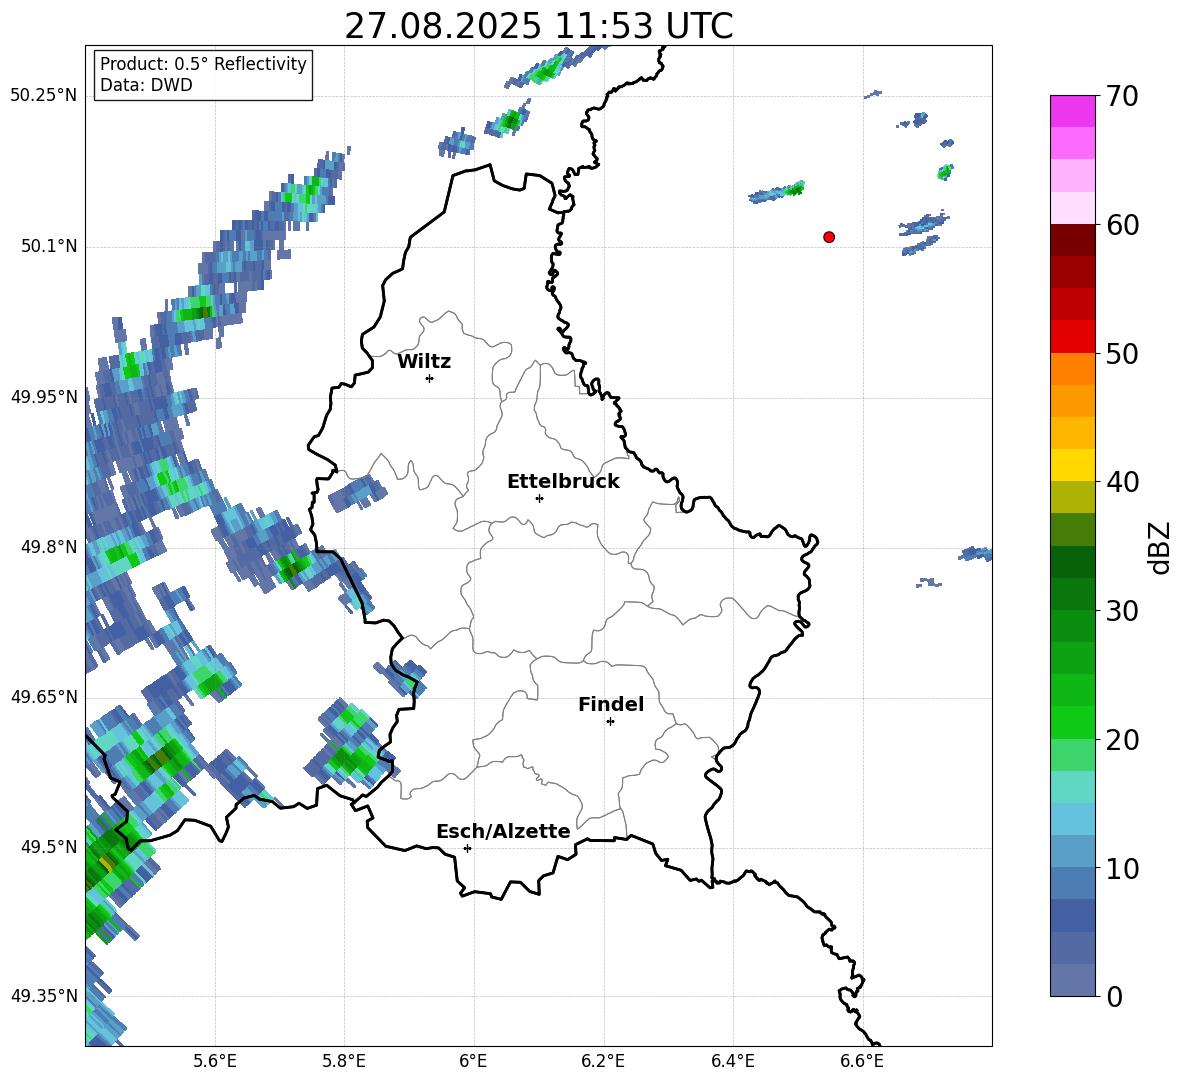
Task: Click the 40 tick on the colorbar
Action: click(x=1123, y=482)
